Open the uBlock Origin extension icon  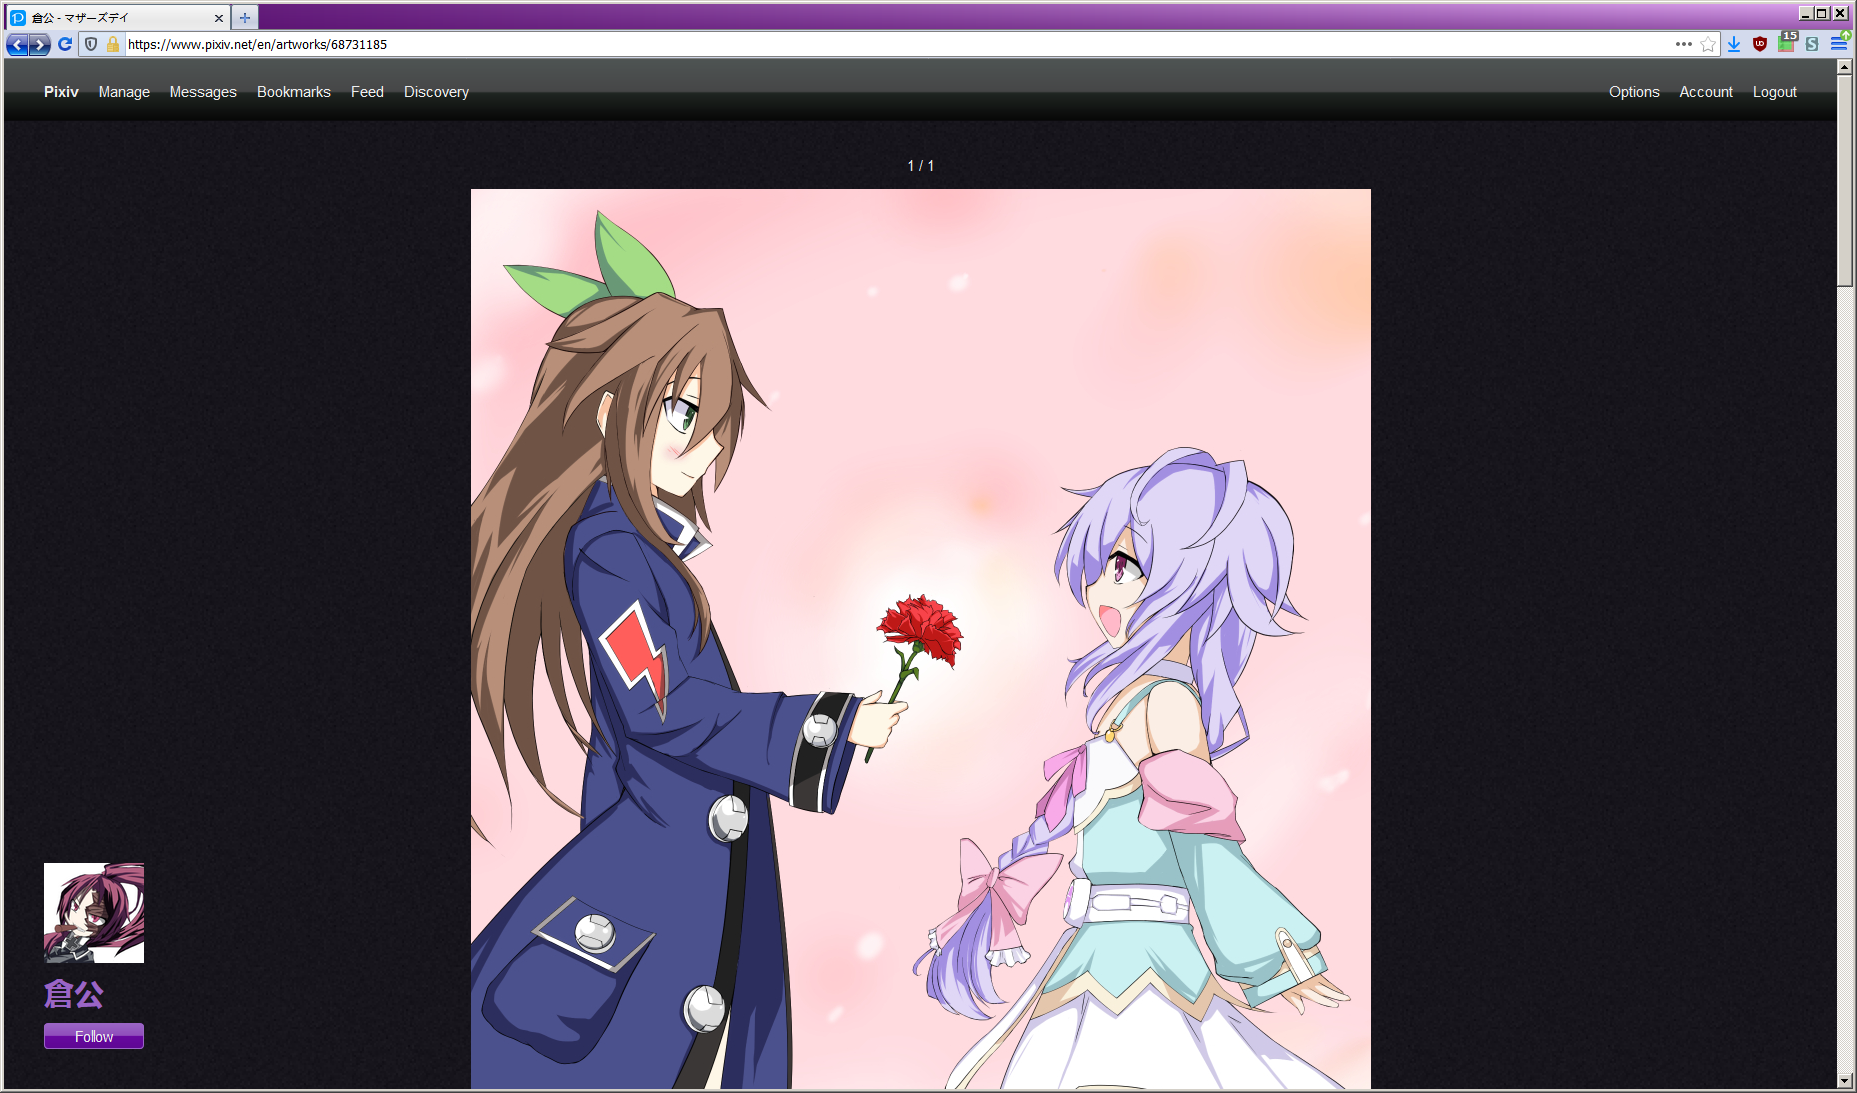[1760, 44]
